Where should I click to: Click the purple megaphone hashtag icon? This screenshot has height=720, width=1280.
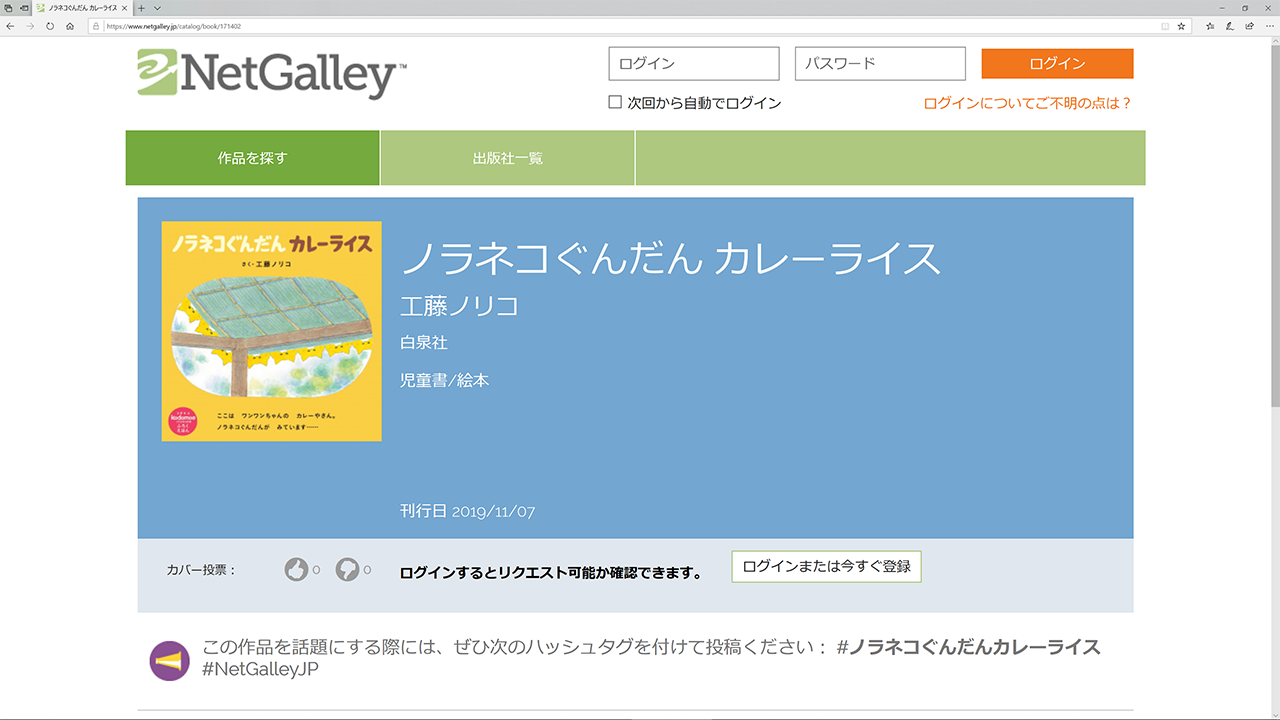169,661
